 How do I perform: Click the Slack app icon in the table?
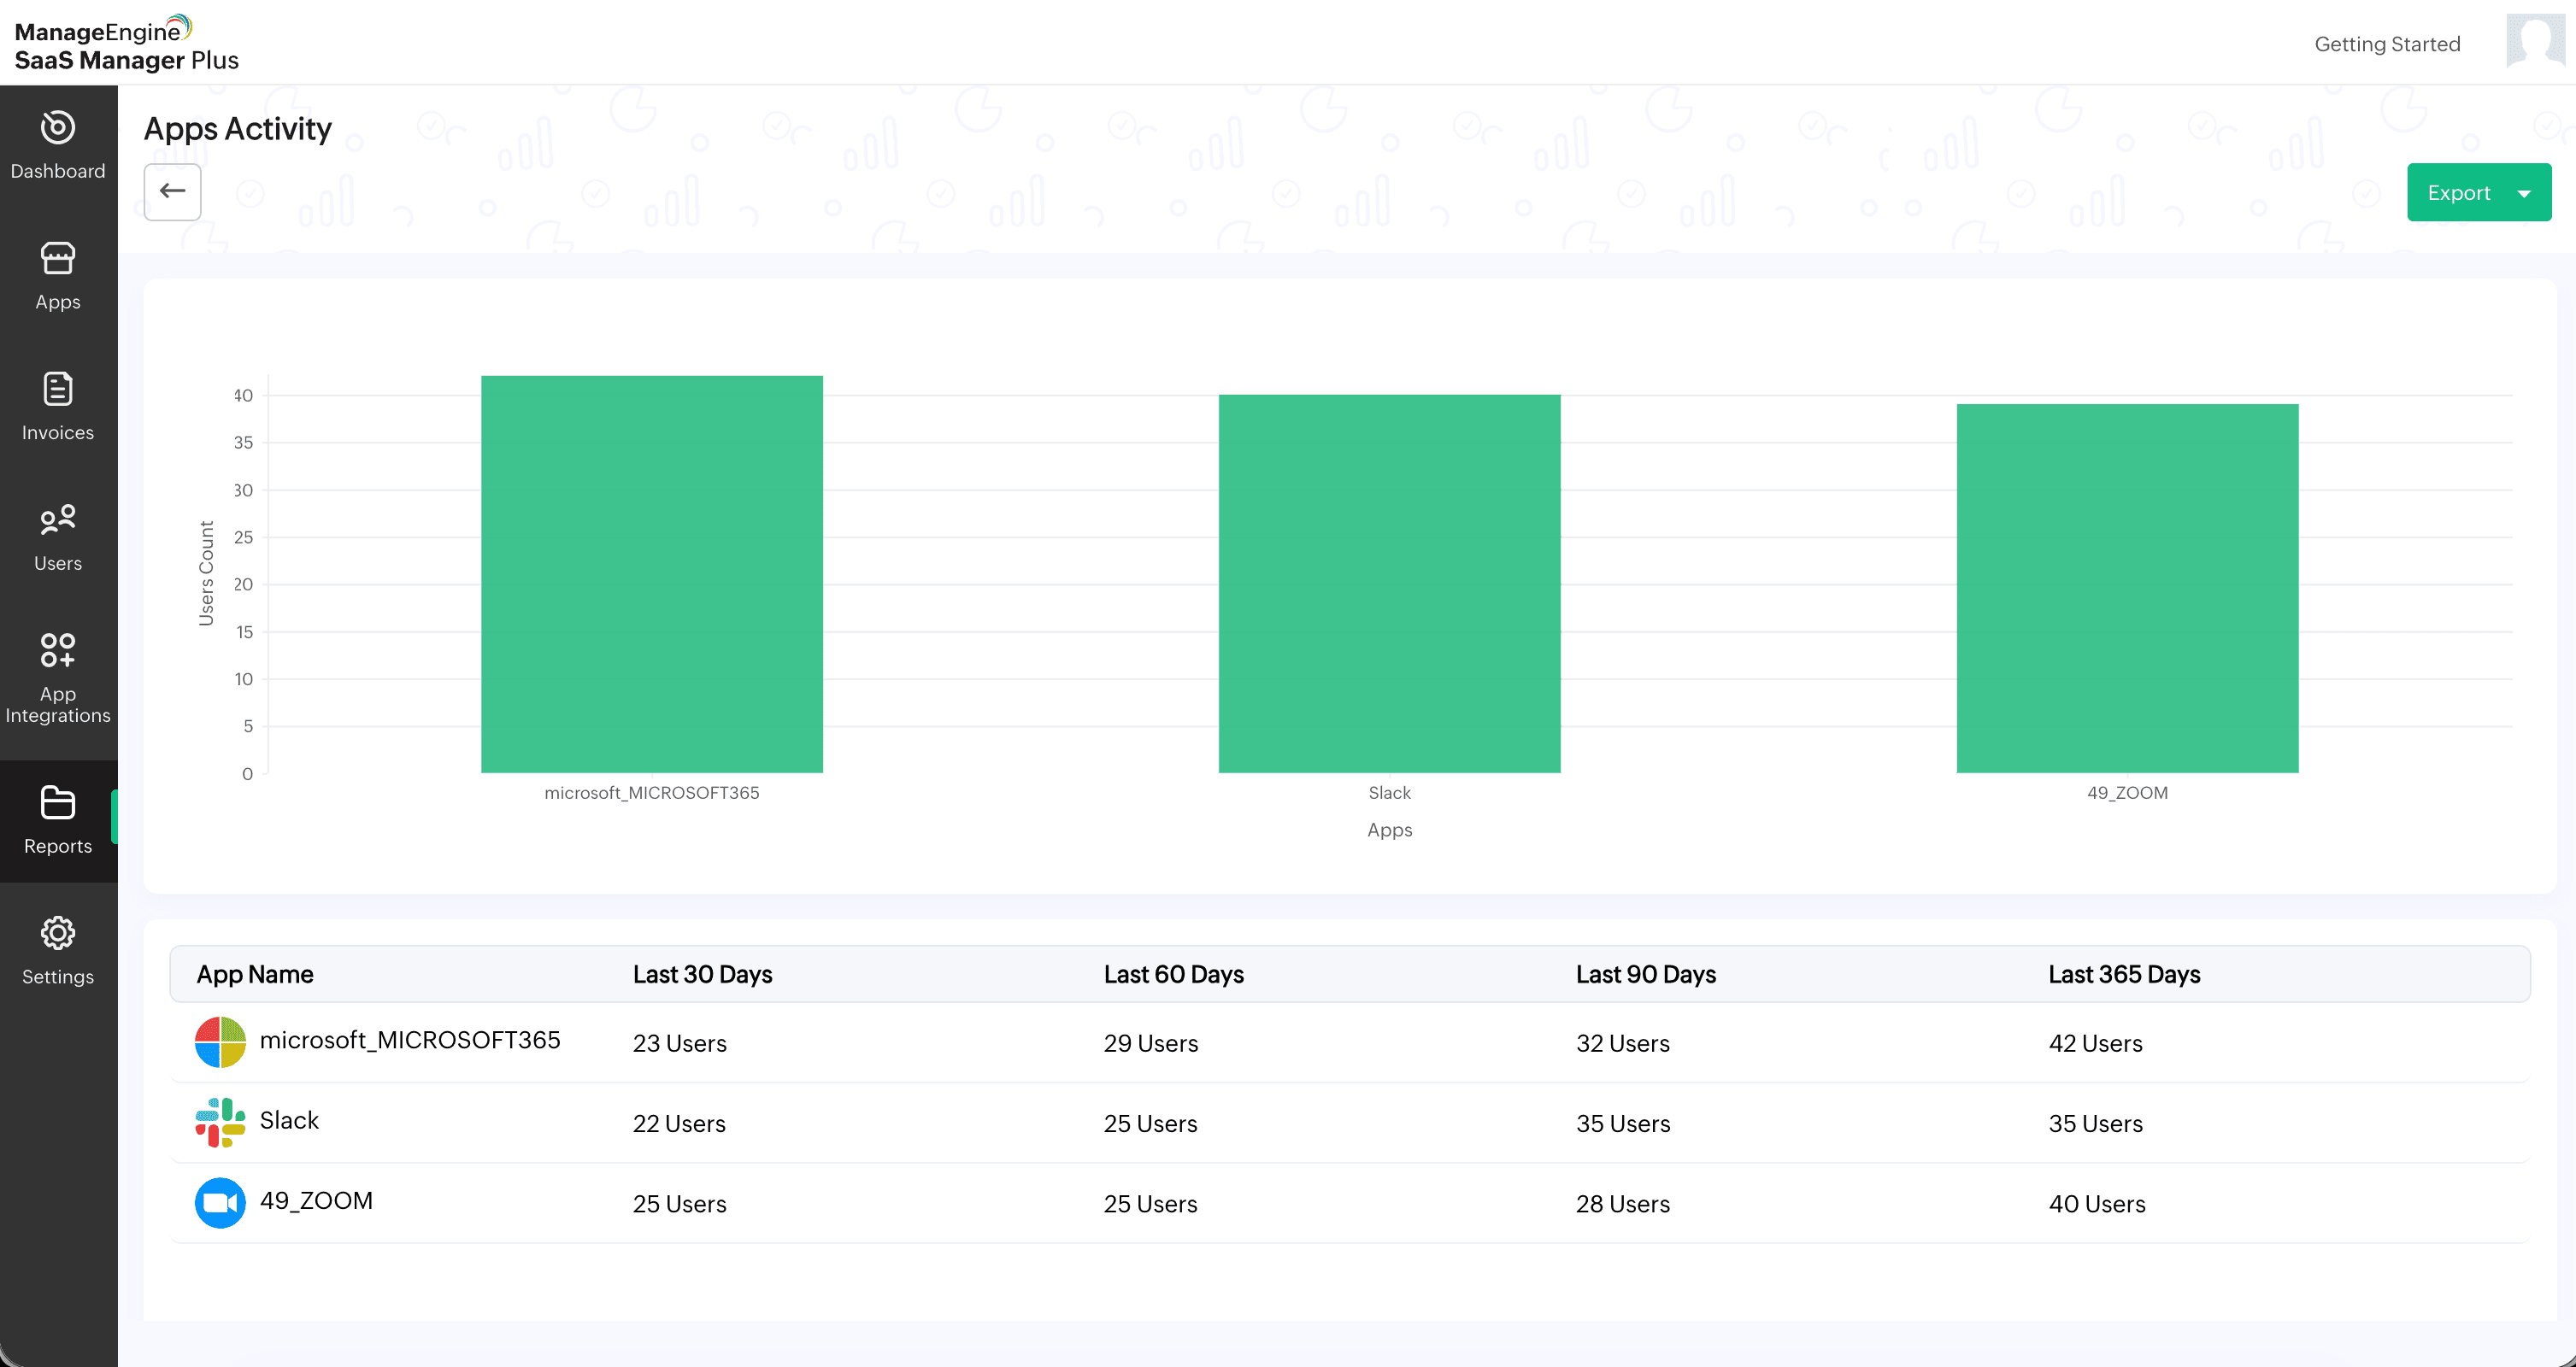click(x=219, y=1123)
